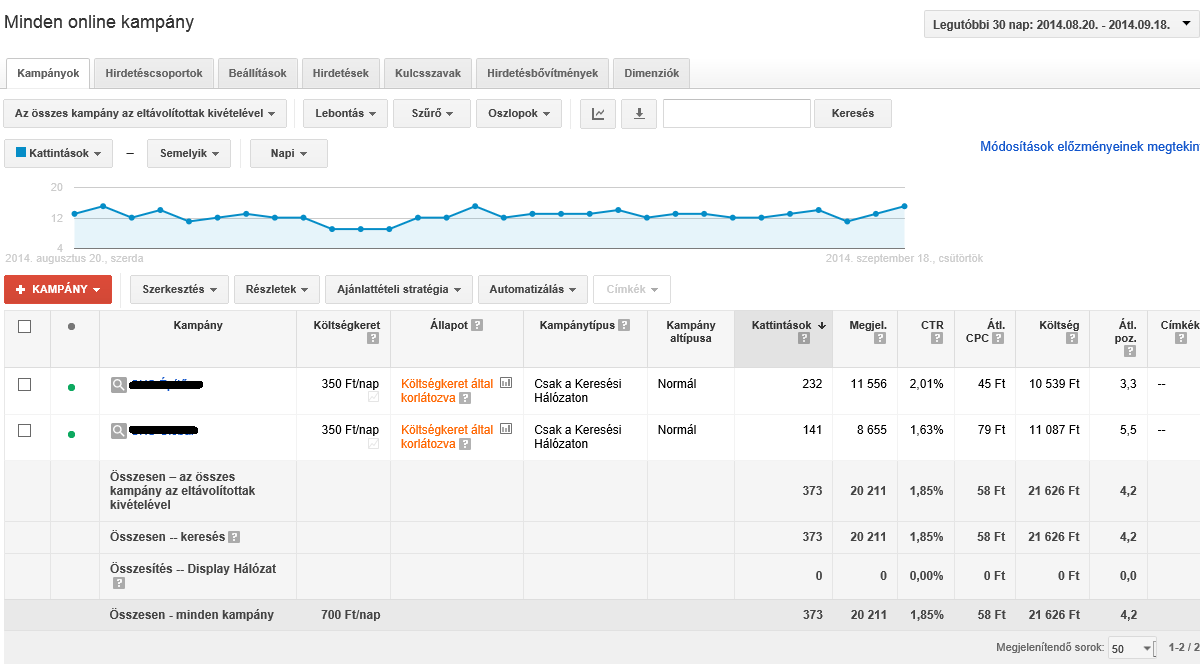Open the Lebontás dropdown
Viewport: 1200px width, 670px height.
click(x=345, y=113)
